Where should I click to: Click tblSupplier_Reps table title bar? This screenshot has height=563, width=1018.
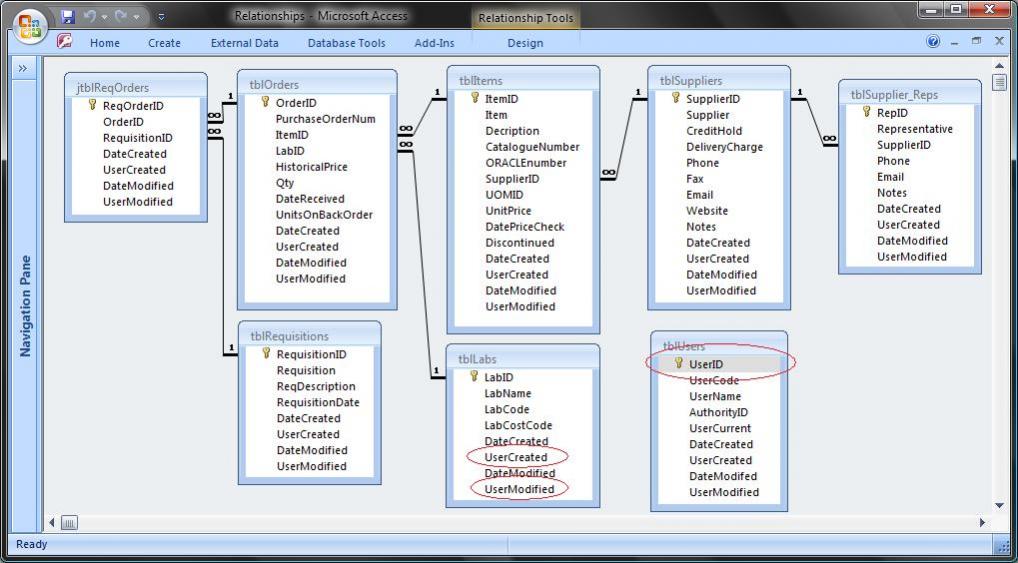pyautogui.click(x=910, y=95)
